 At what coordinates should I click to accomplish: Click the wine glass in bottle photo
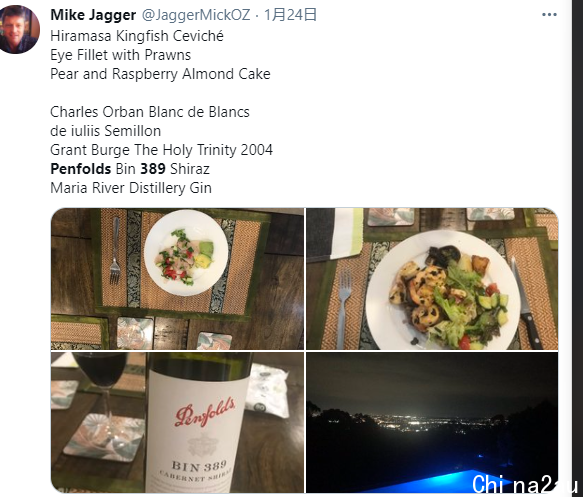(x=100, y=396)
